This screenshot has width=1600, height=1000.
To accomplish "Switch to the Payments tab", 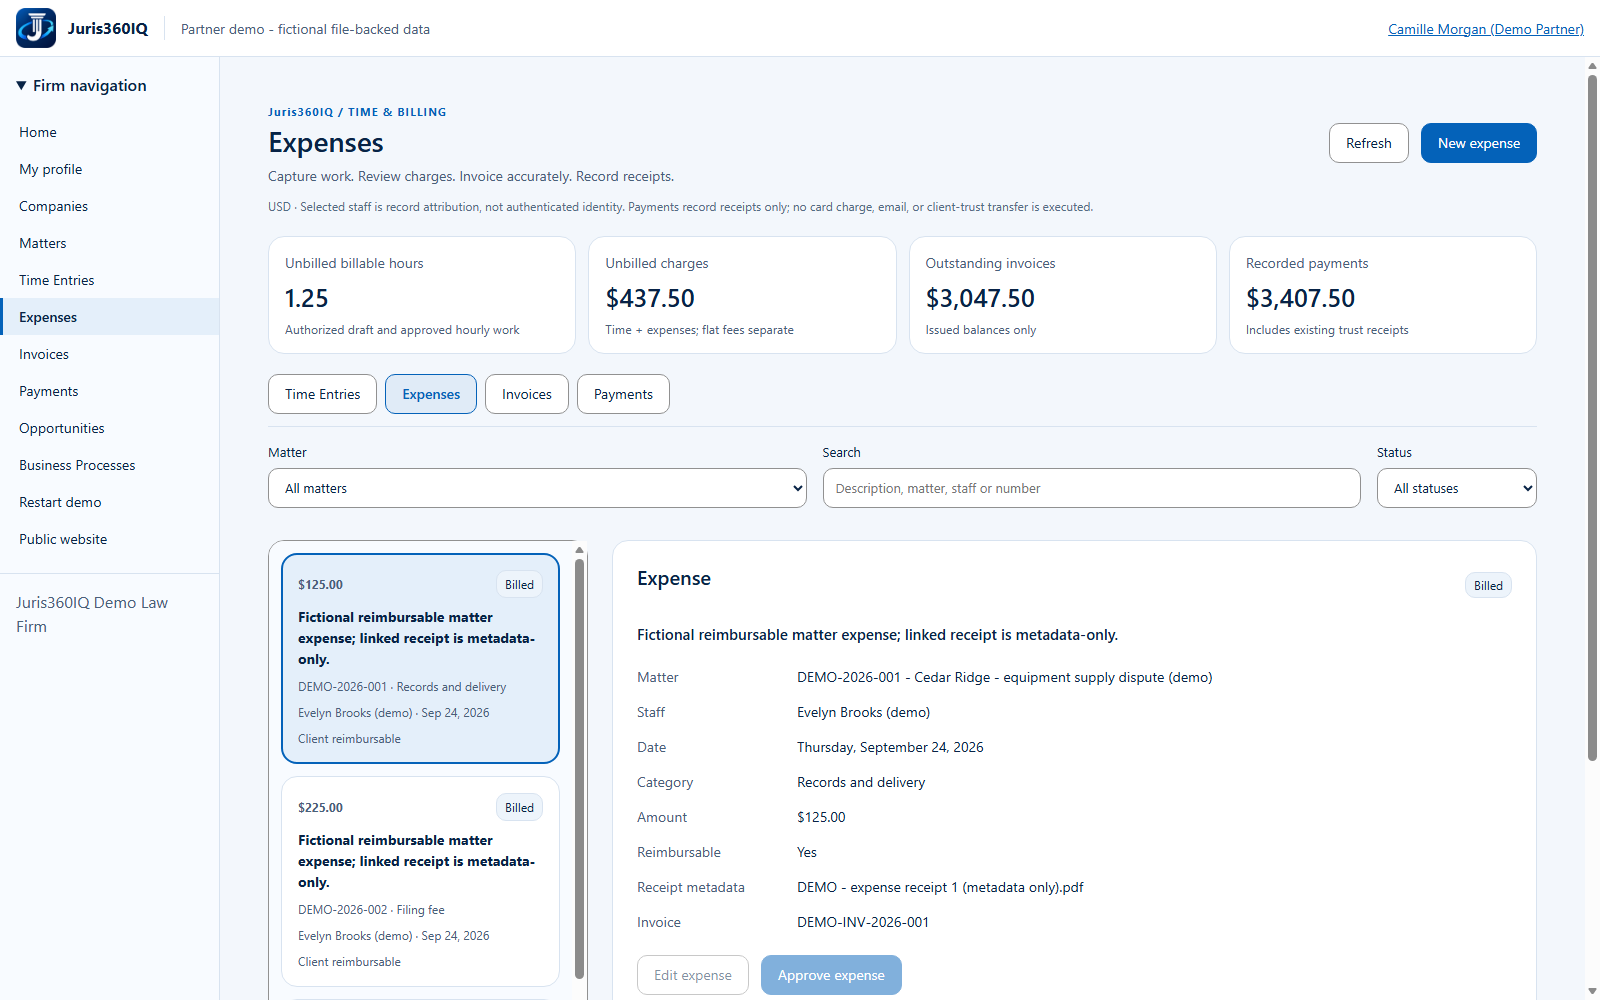I will [623, 394].
